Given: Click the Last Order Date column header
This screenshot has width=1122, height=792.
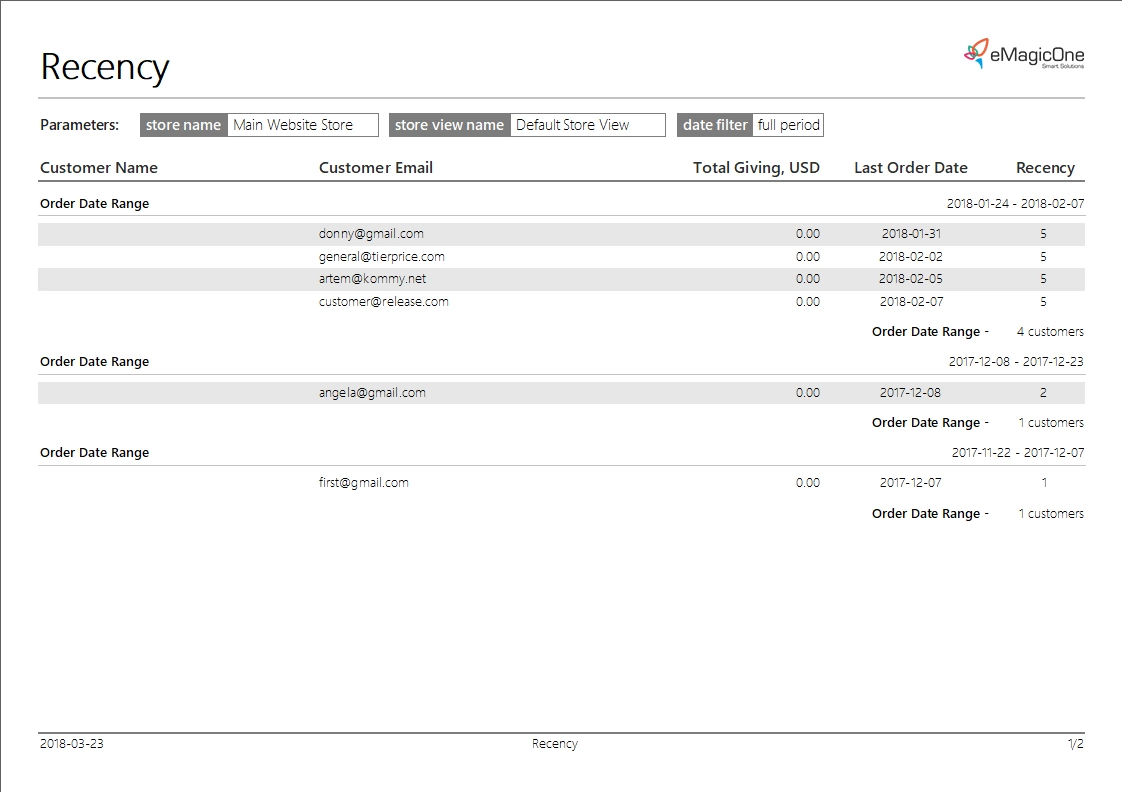Looking at the screenshot, I should (x=910, y=167).
